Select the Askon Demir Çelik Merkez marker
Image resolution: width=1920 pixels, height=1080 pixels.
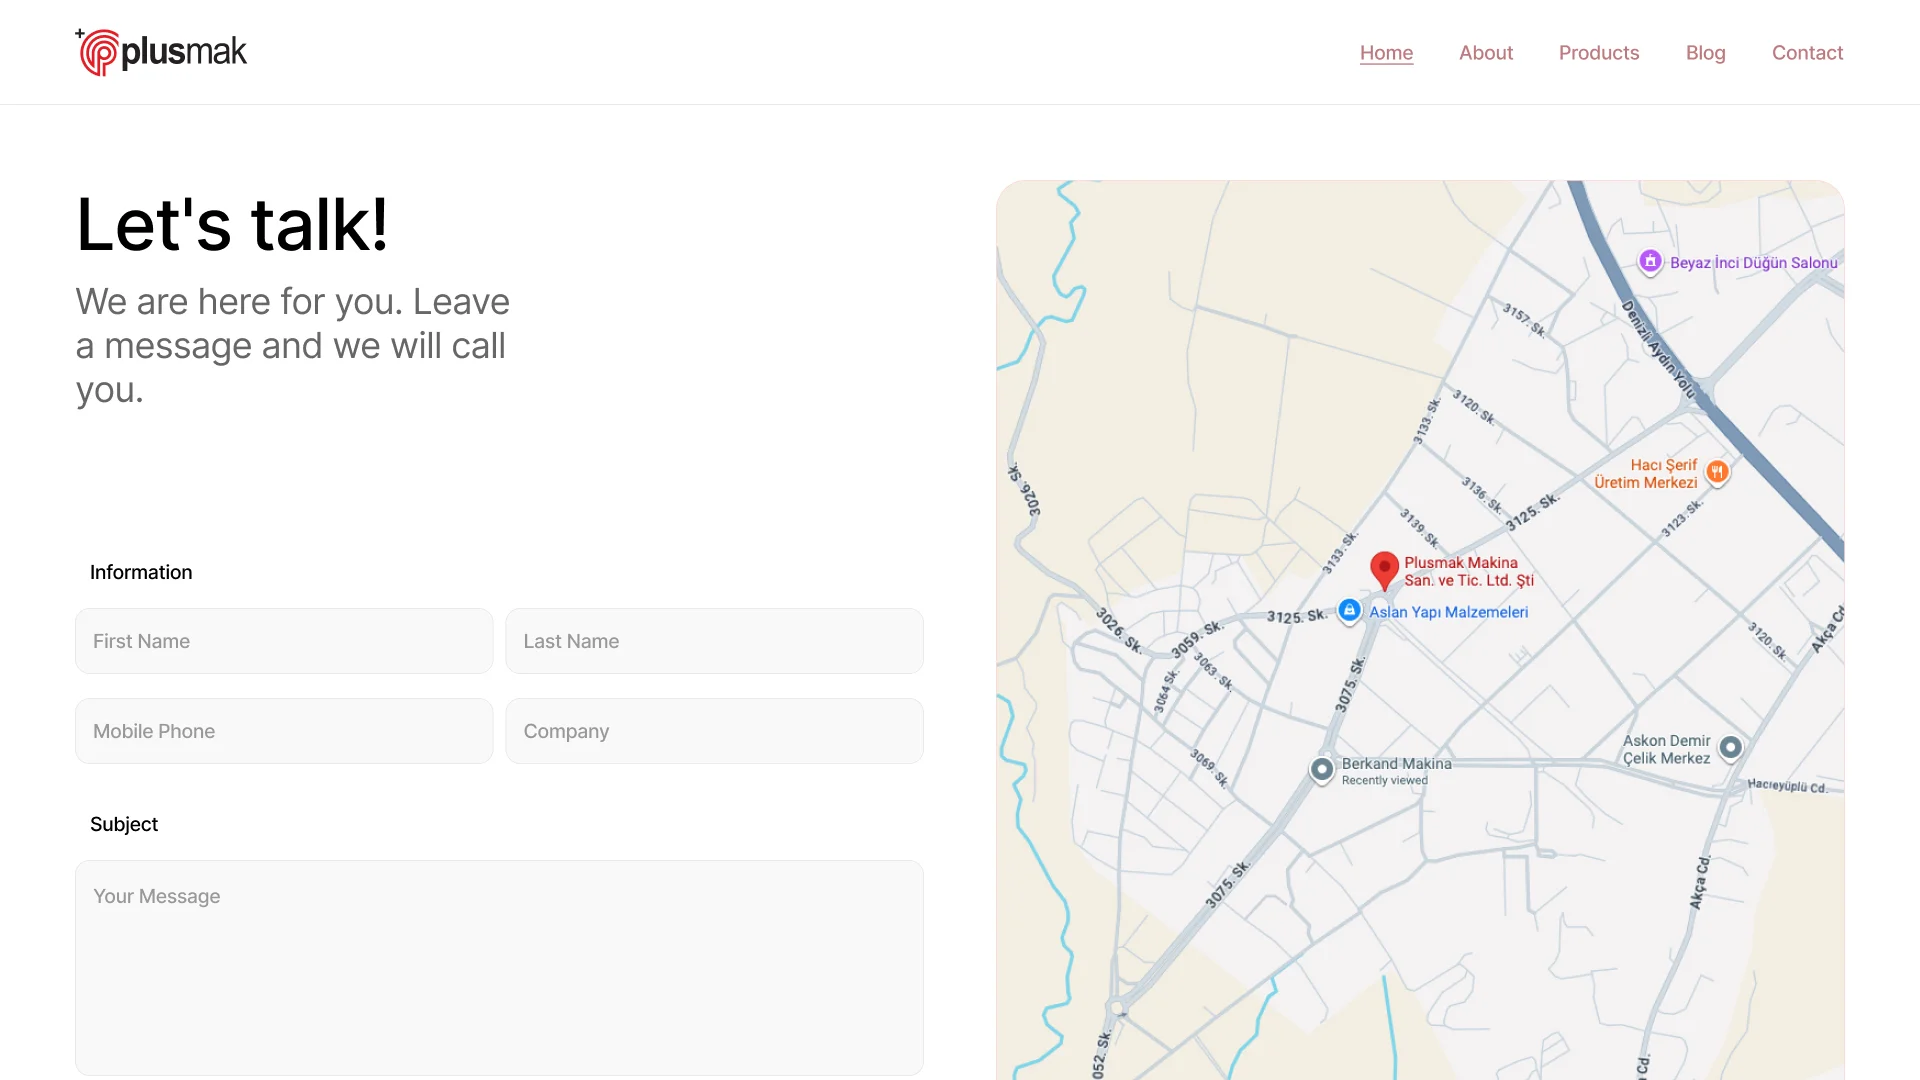[1730, 747]
